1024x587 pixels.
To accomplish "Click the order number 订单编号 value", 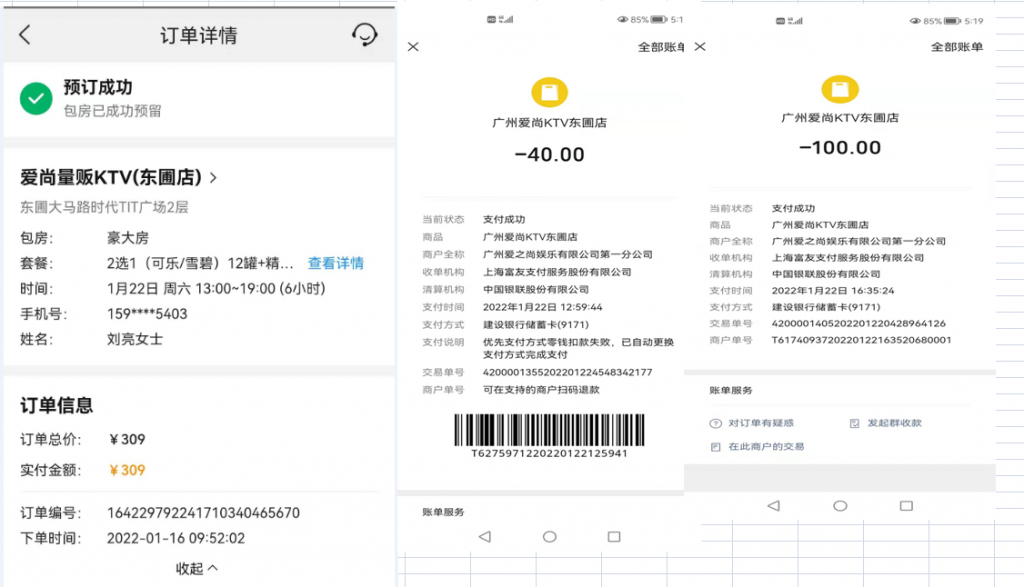I will point(203,513).
